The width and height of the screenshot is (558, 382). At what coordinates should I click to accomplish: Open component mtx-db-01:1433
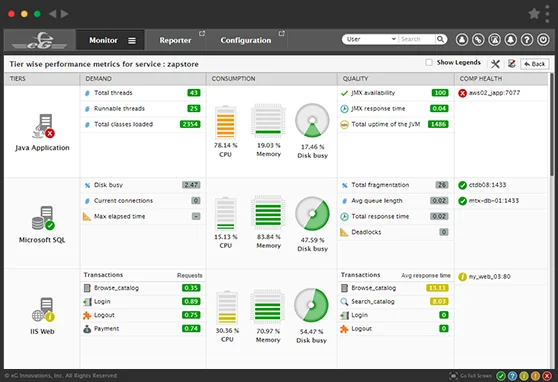(x=494, y=201)
